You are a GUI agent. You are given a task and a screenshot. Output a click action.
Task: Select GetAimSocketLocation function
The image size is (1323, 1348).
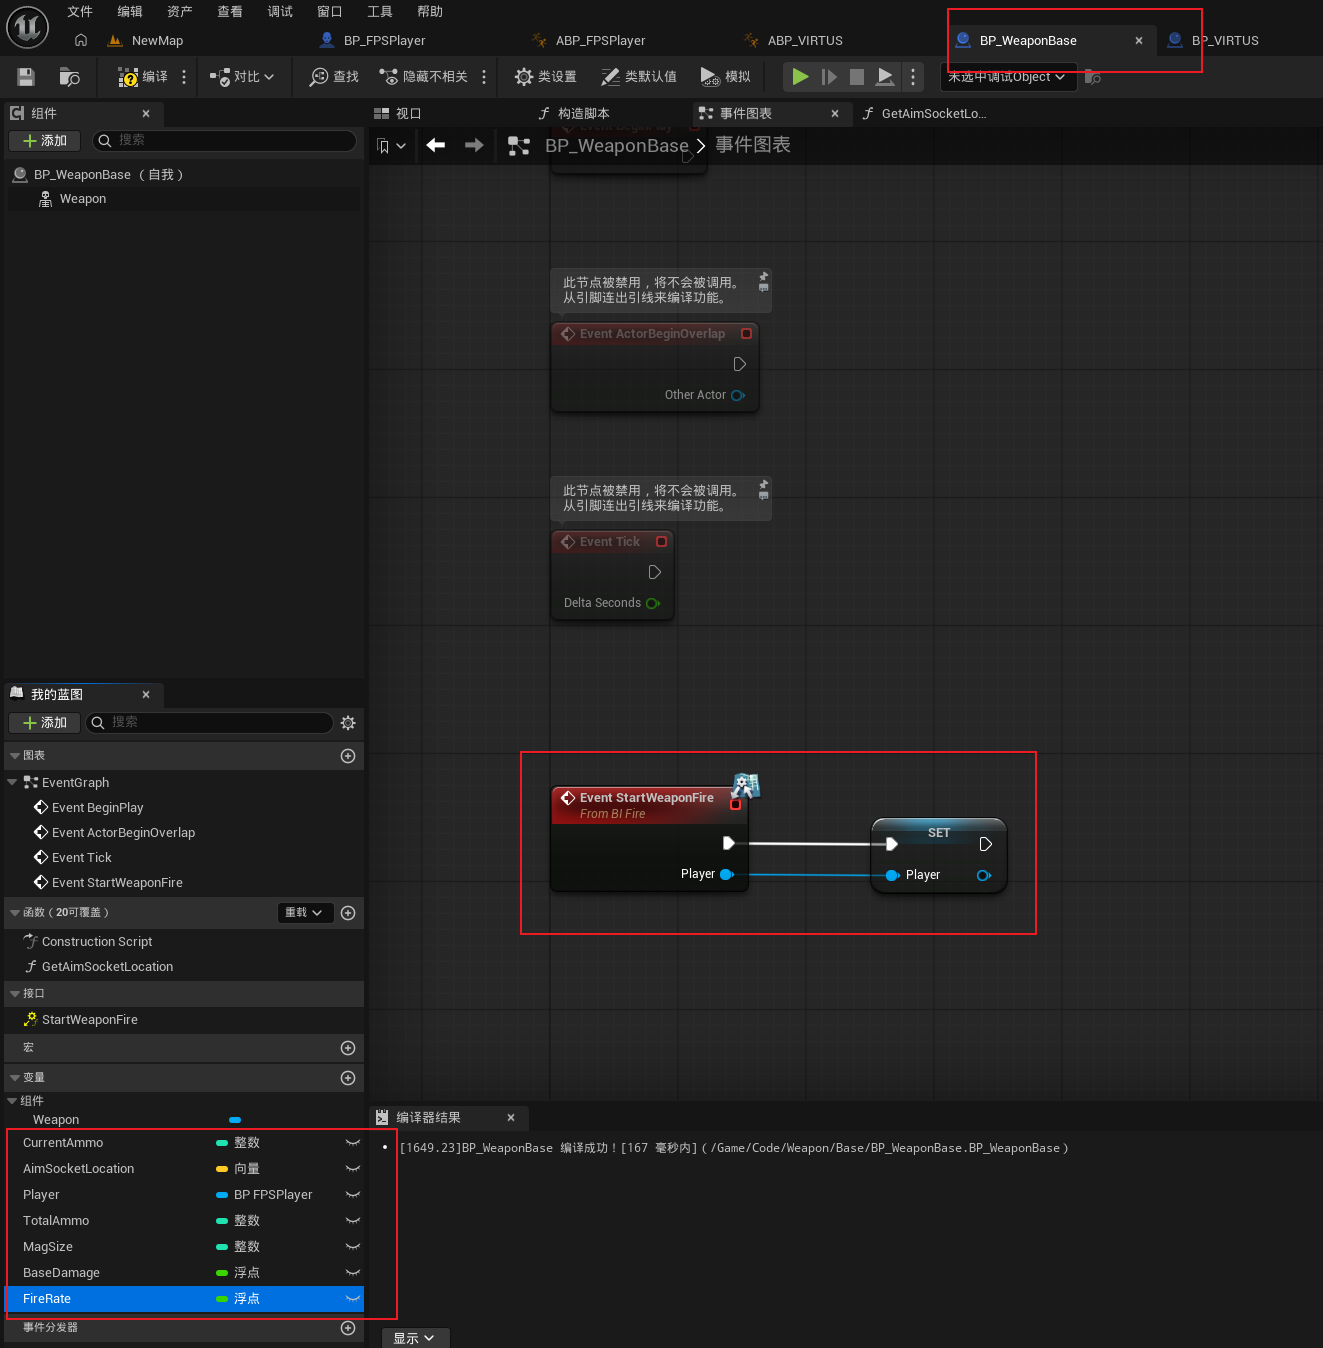click(107, 967)
